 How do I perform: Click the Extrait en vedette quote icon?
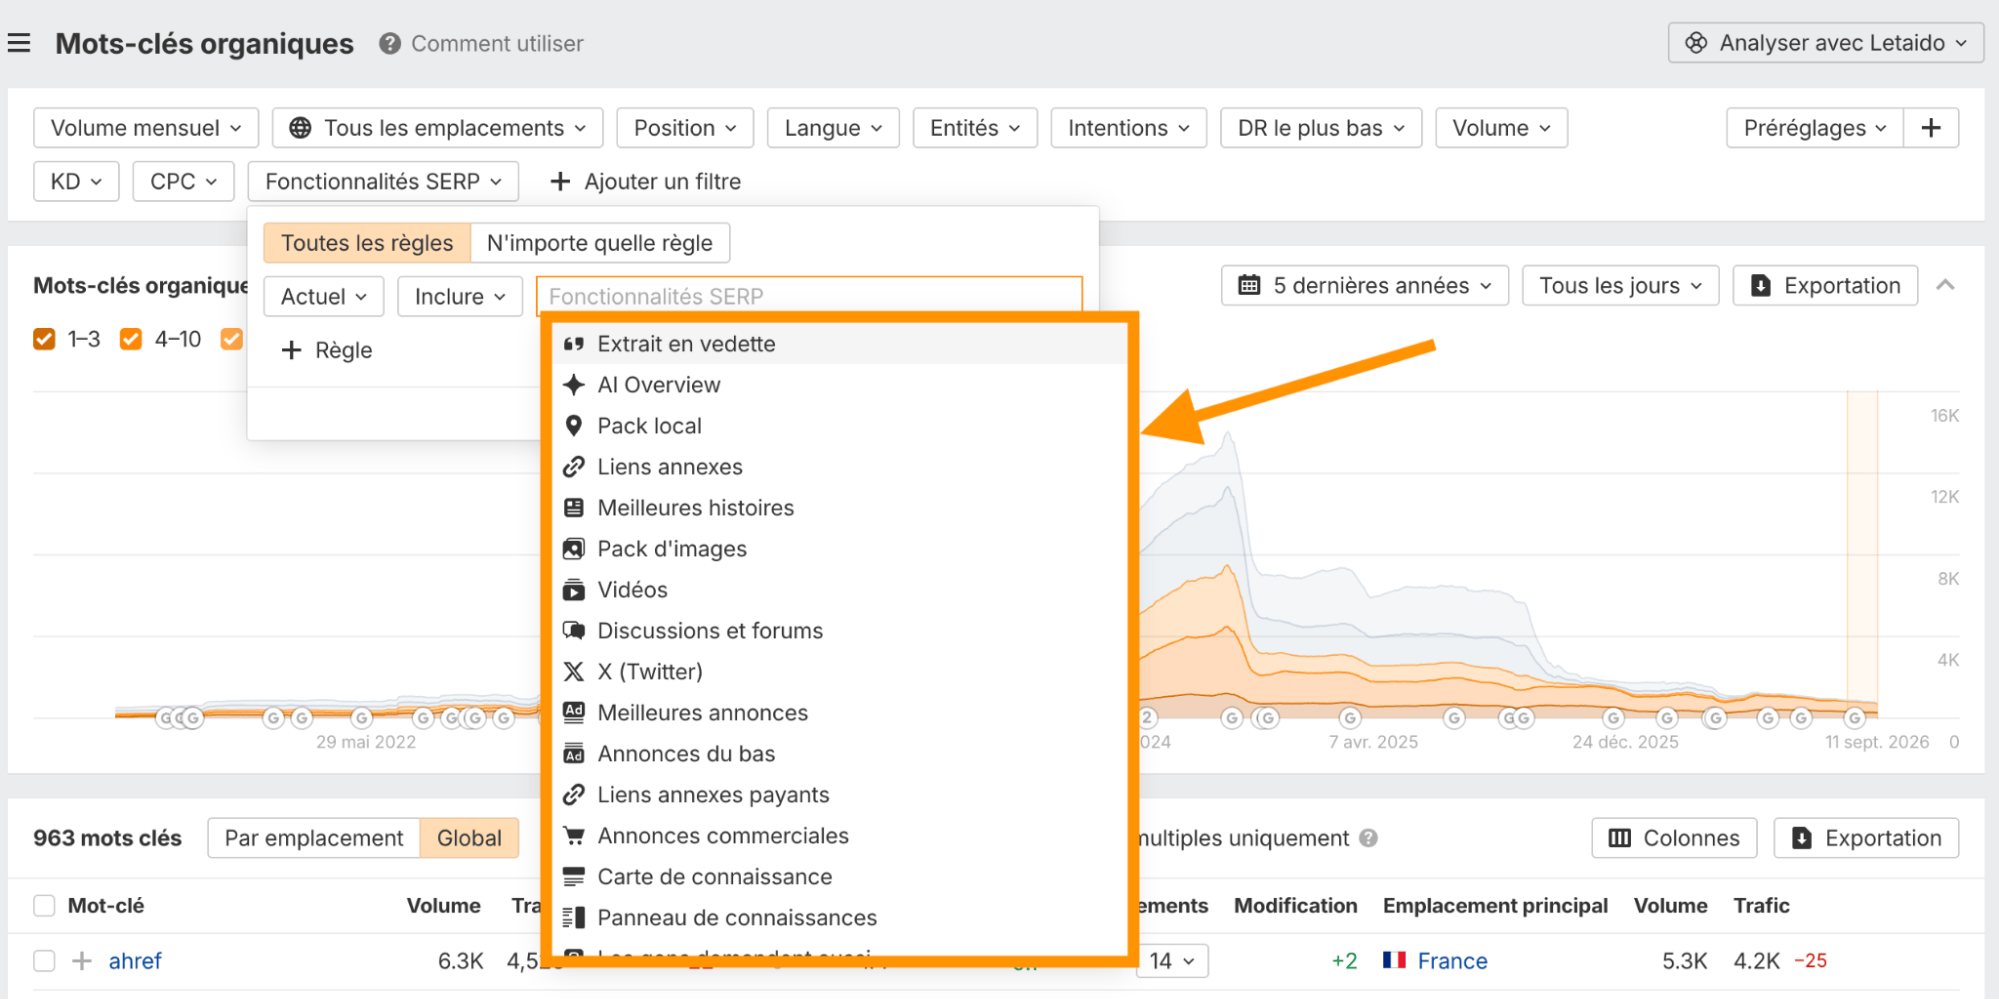pyautogui.click(x=573, y=344)
